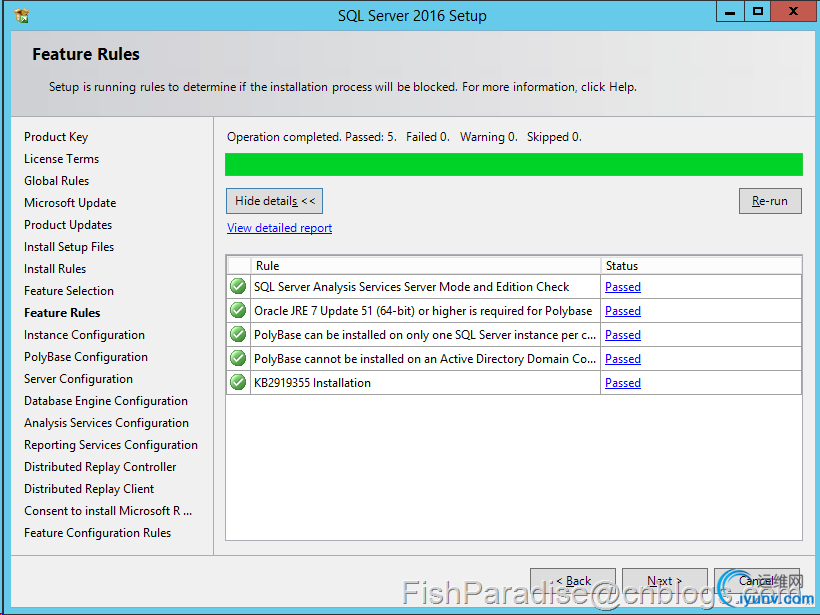Click the Operation completed summary text
Viewport: 820px width, 615px height.
[404, 137]
